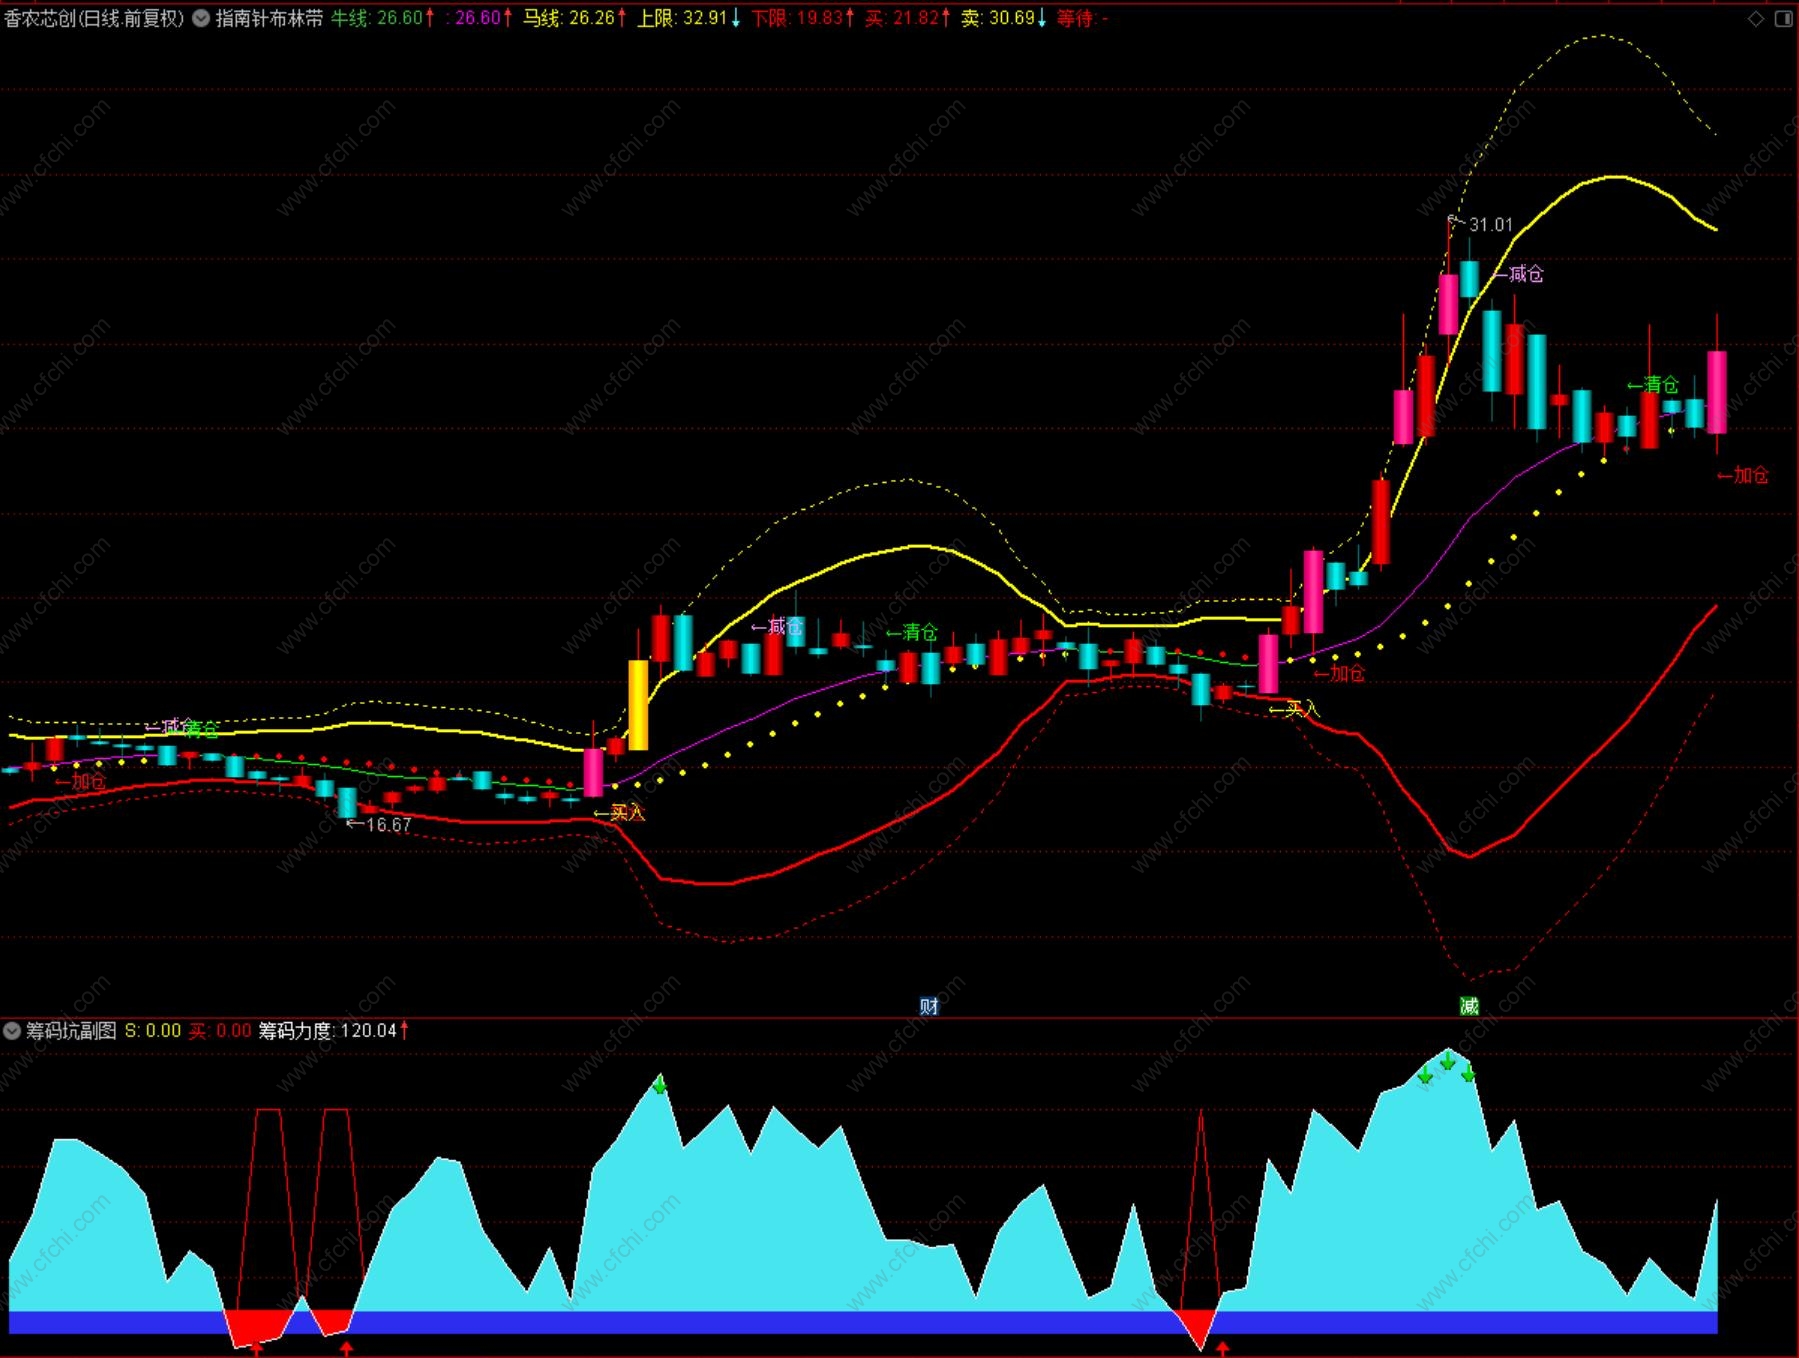1799x1358 pixels.
Task: Toggle the side panel icon at top-right
Action: point(1783,18)
